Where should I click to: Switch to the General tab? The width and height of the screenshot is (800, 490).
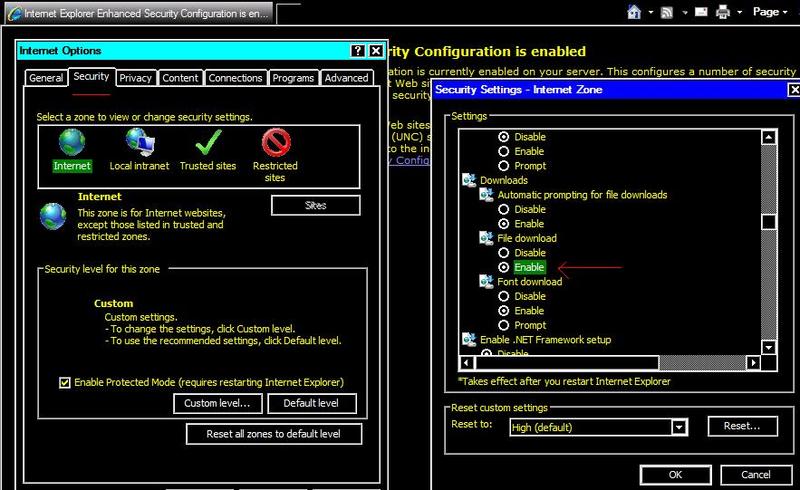click(x=46, y=78)
